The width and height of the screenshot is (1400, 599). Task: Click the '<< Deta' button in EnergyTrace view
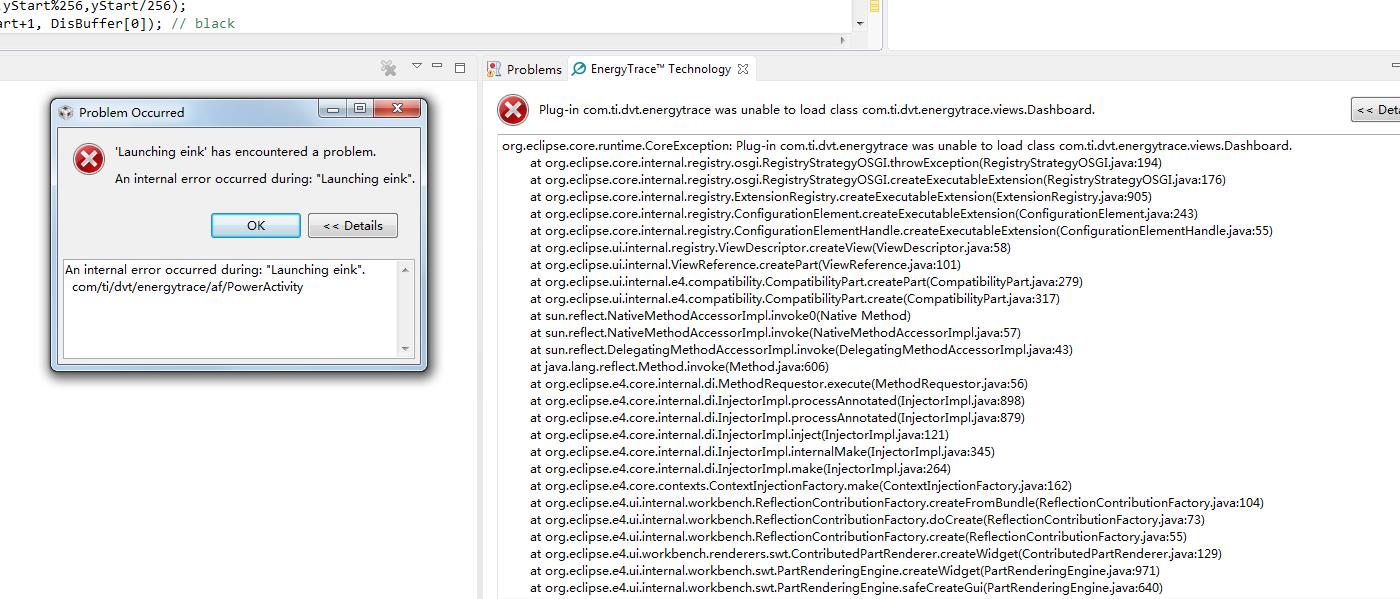click(1375, 110)
